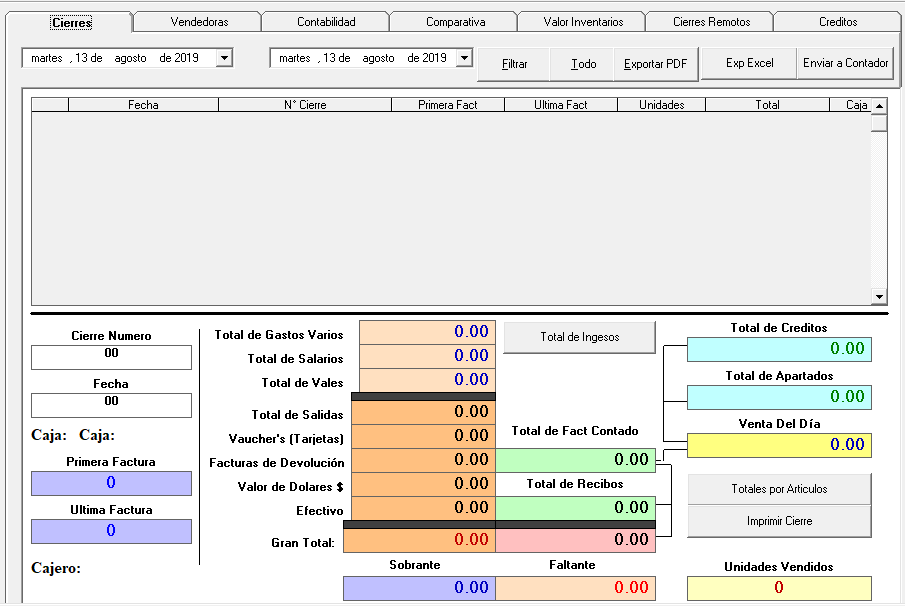Expand the start date picker dropdown

click(x=224, y=58)
